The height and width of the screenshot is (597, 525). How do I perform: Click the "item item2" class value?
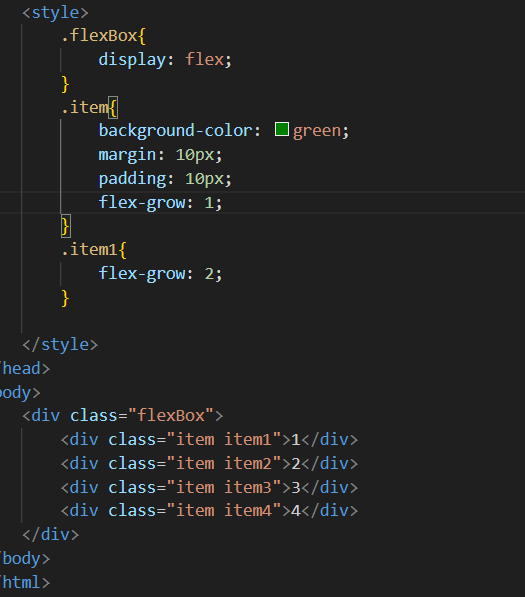(223, 463)
